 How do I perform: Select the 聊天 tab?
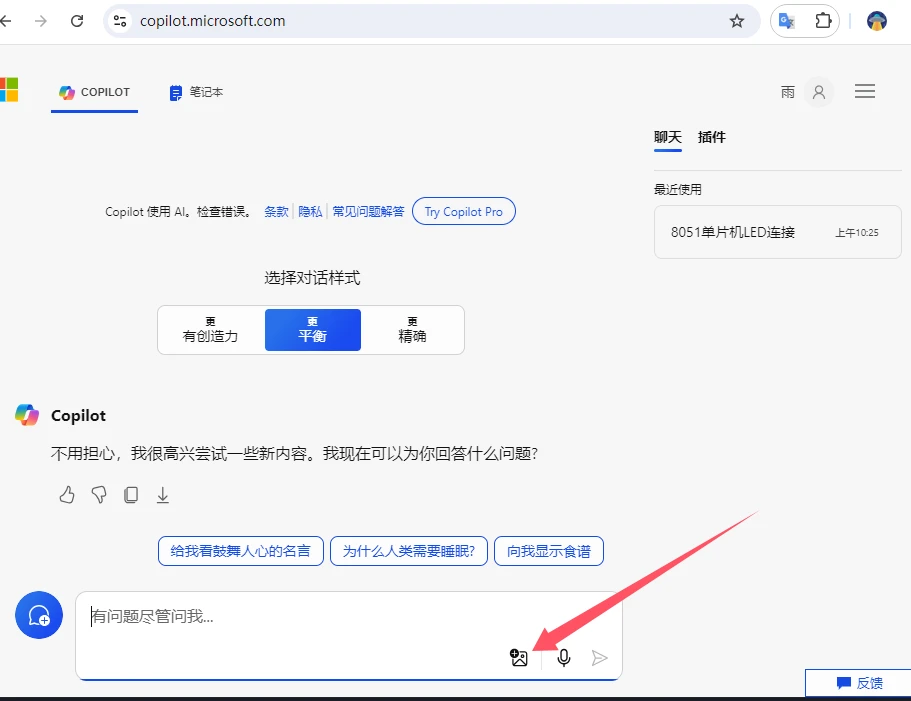pyautogui.click(x=668, y=137)
